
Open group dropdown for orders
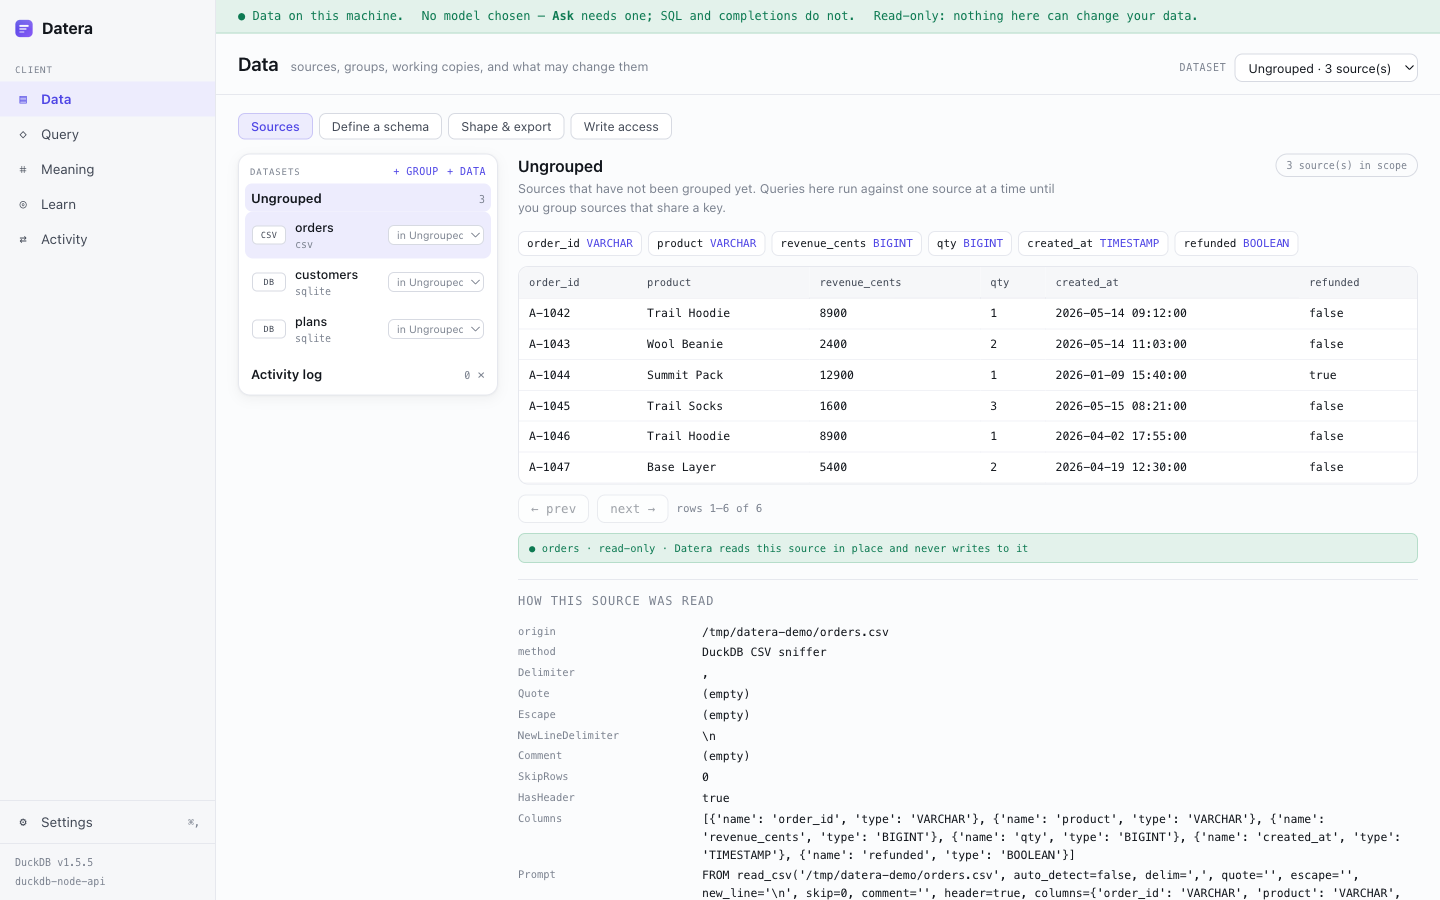436,235
